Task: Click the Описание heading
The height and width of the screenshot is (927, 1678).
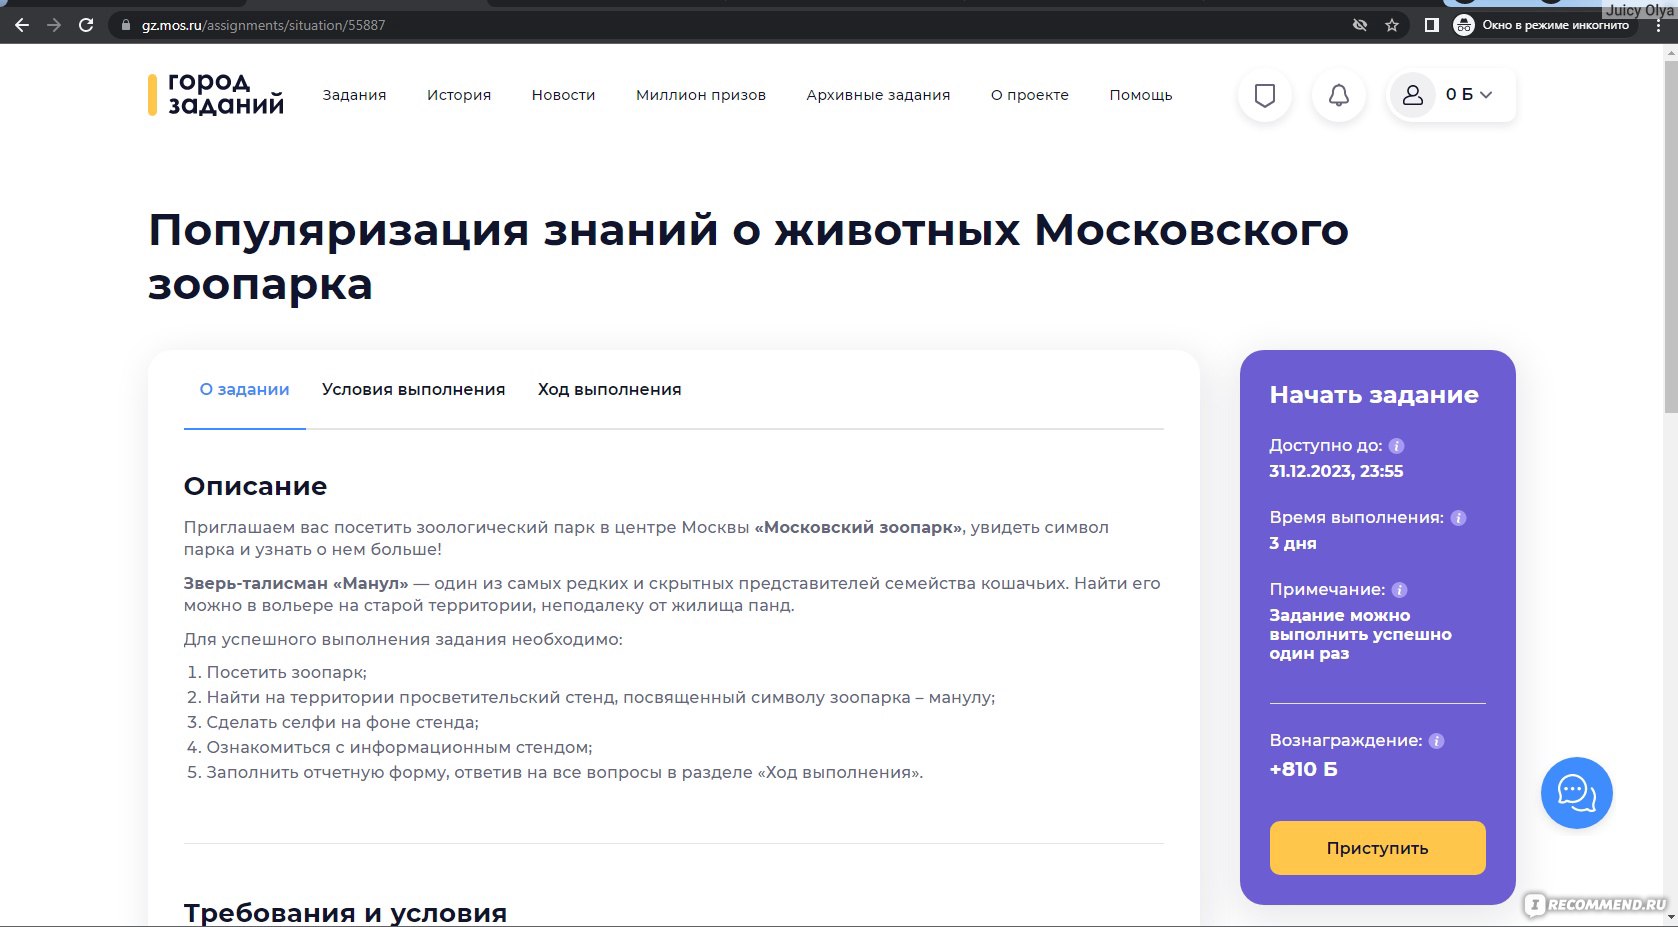Action: pyautogui.click(x=255, y=486)
